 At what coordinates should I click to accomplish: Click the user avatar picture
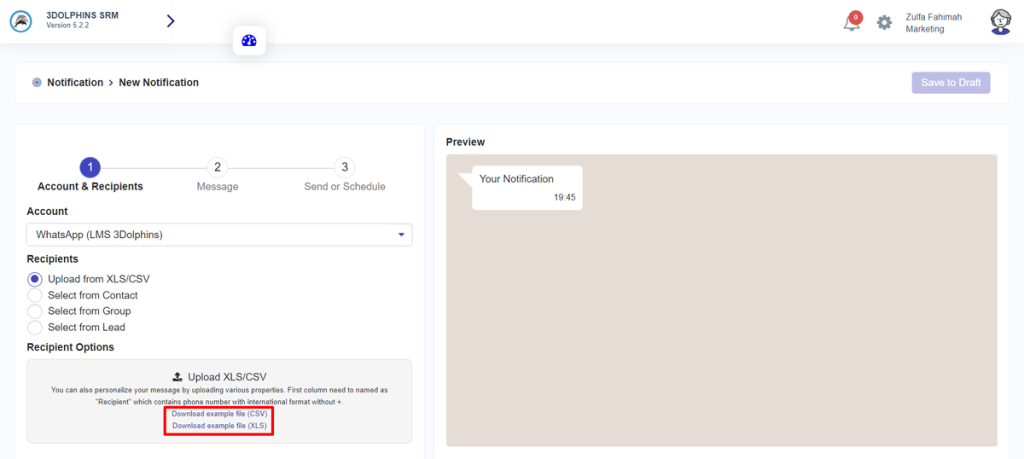[1000, 22]
